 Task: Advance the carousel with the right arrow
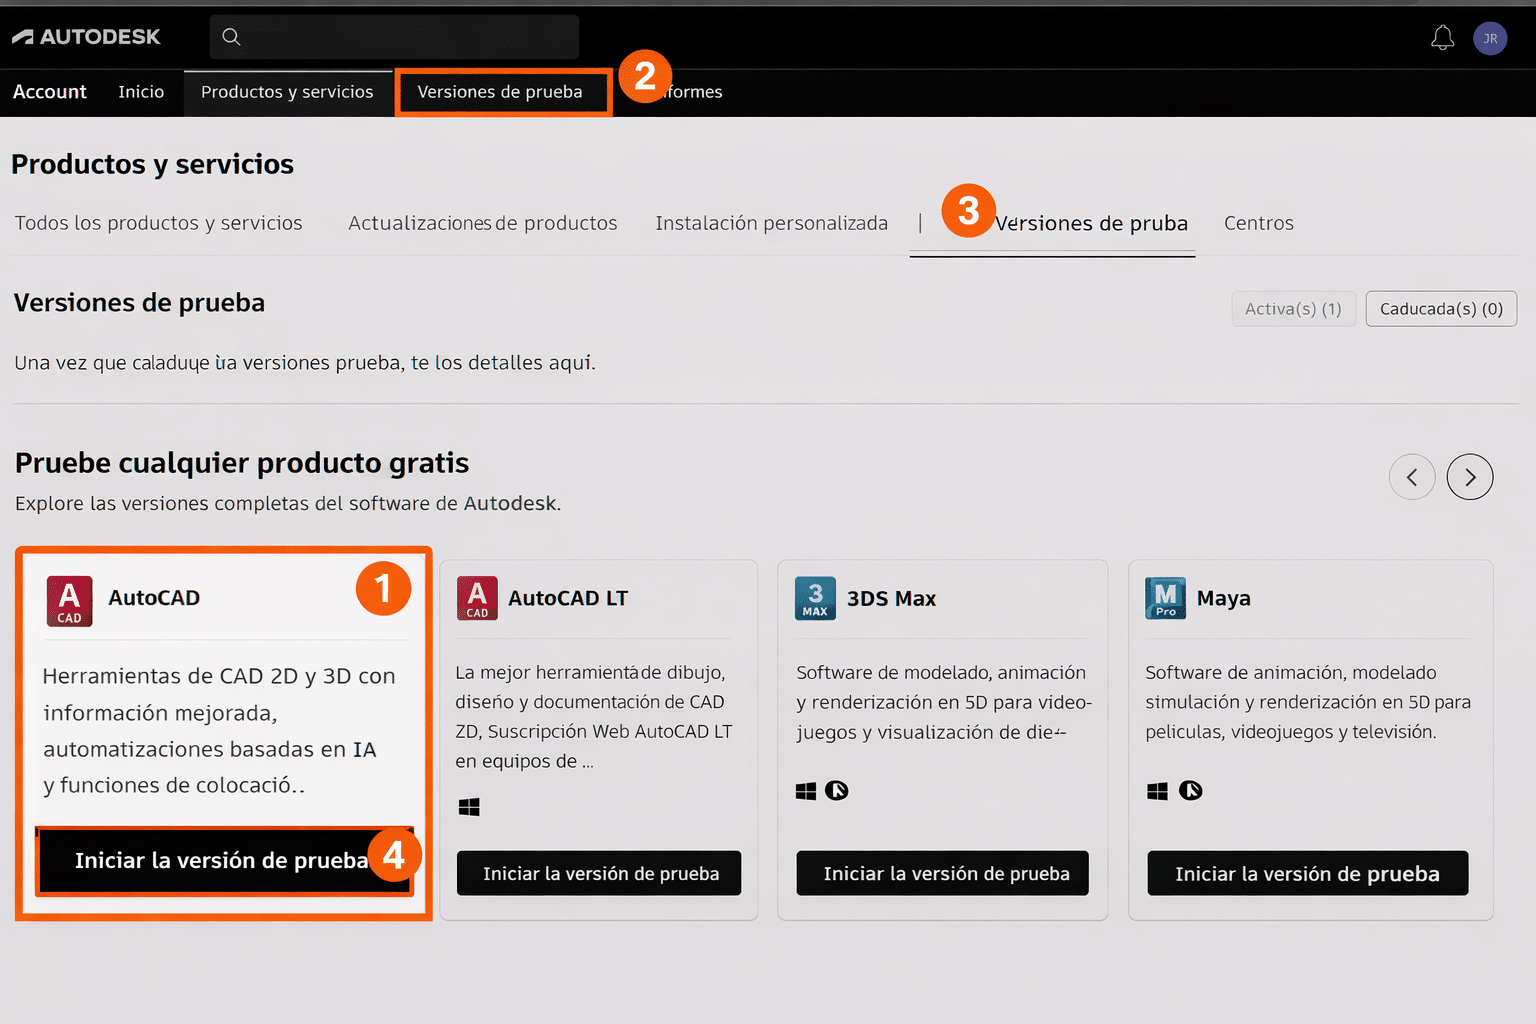[x=1470, y=477]
